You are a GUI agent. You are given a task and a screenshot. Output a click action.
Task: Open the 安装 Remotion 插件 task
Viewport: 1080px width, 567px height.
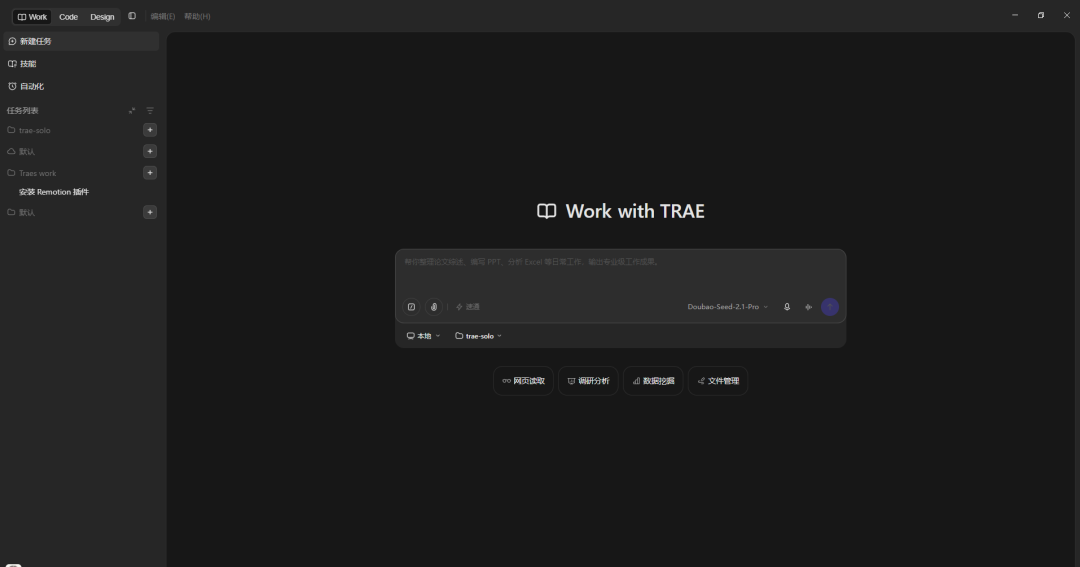(54, 192)
